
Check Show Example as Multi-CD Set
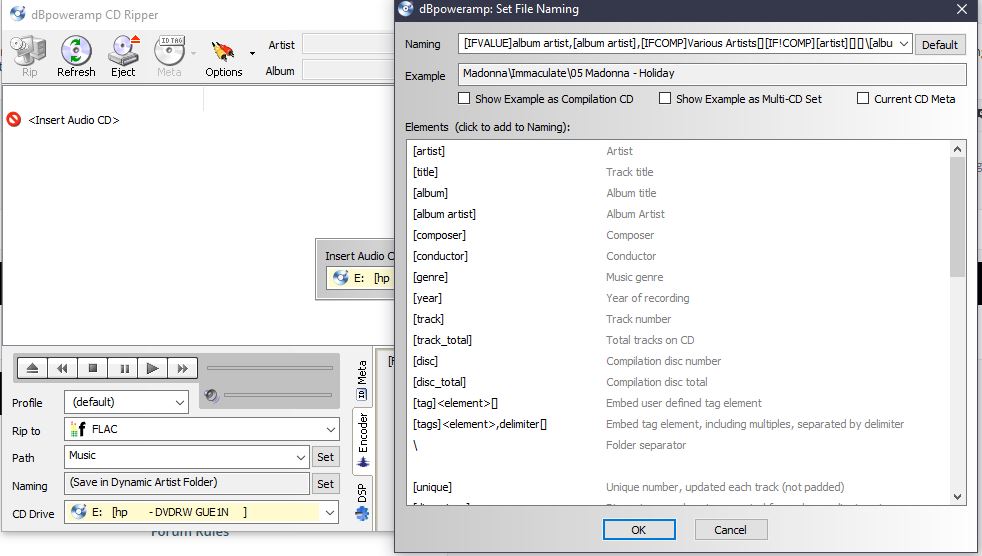pos(665,99)
